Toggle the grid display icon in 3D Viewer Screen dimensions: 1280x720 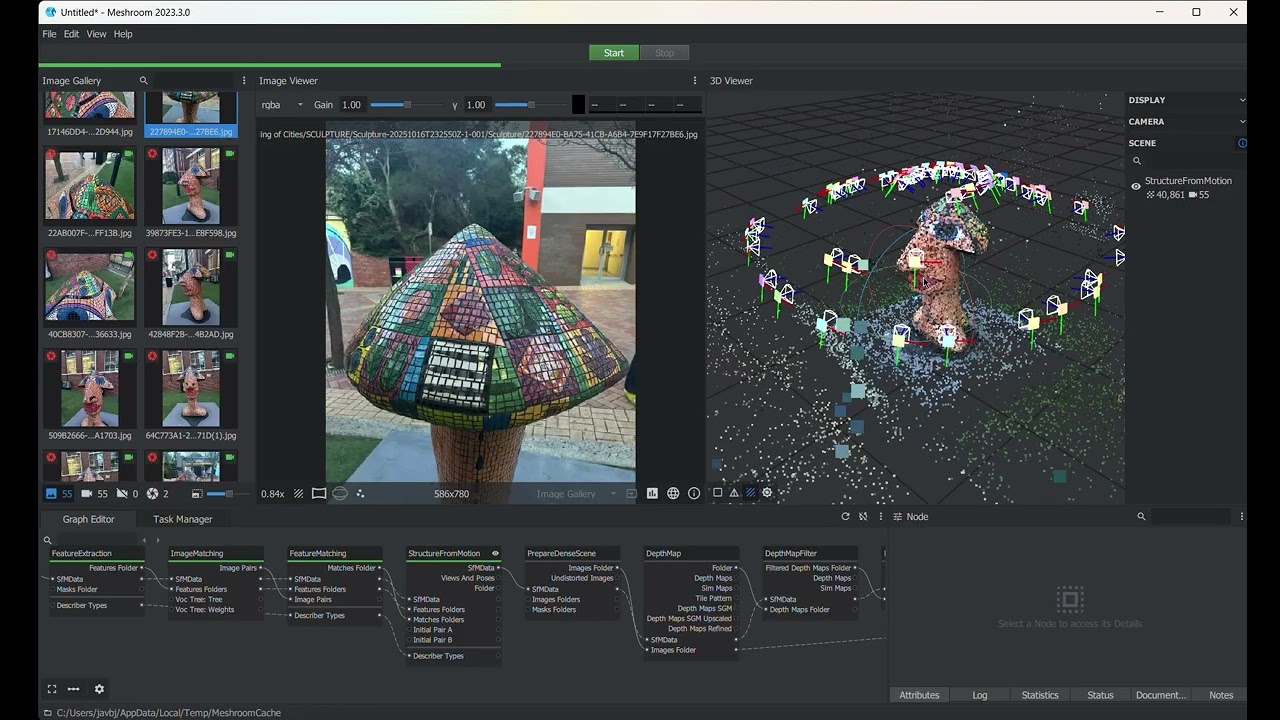click(x=751, y=492)
